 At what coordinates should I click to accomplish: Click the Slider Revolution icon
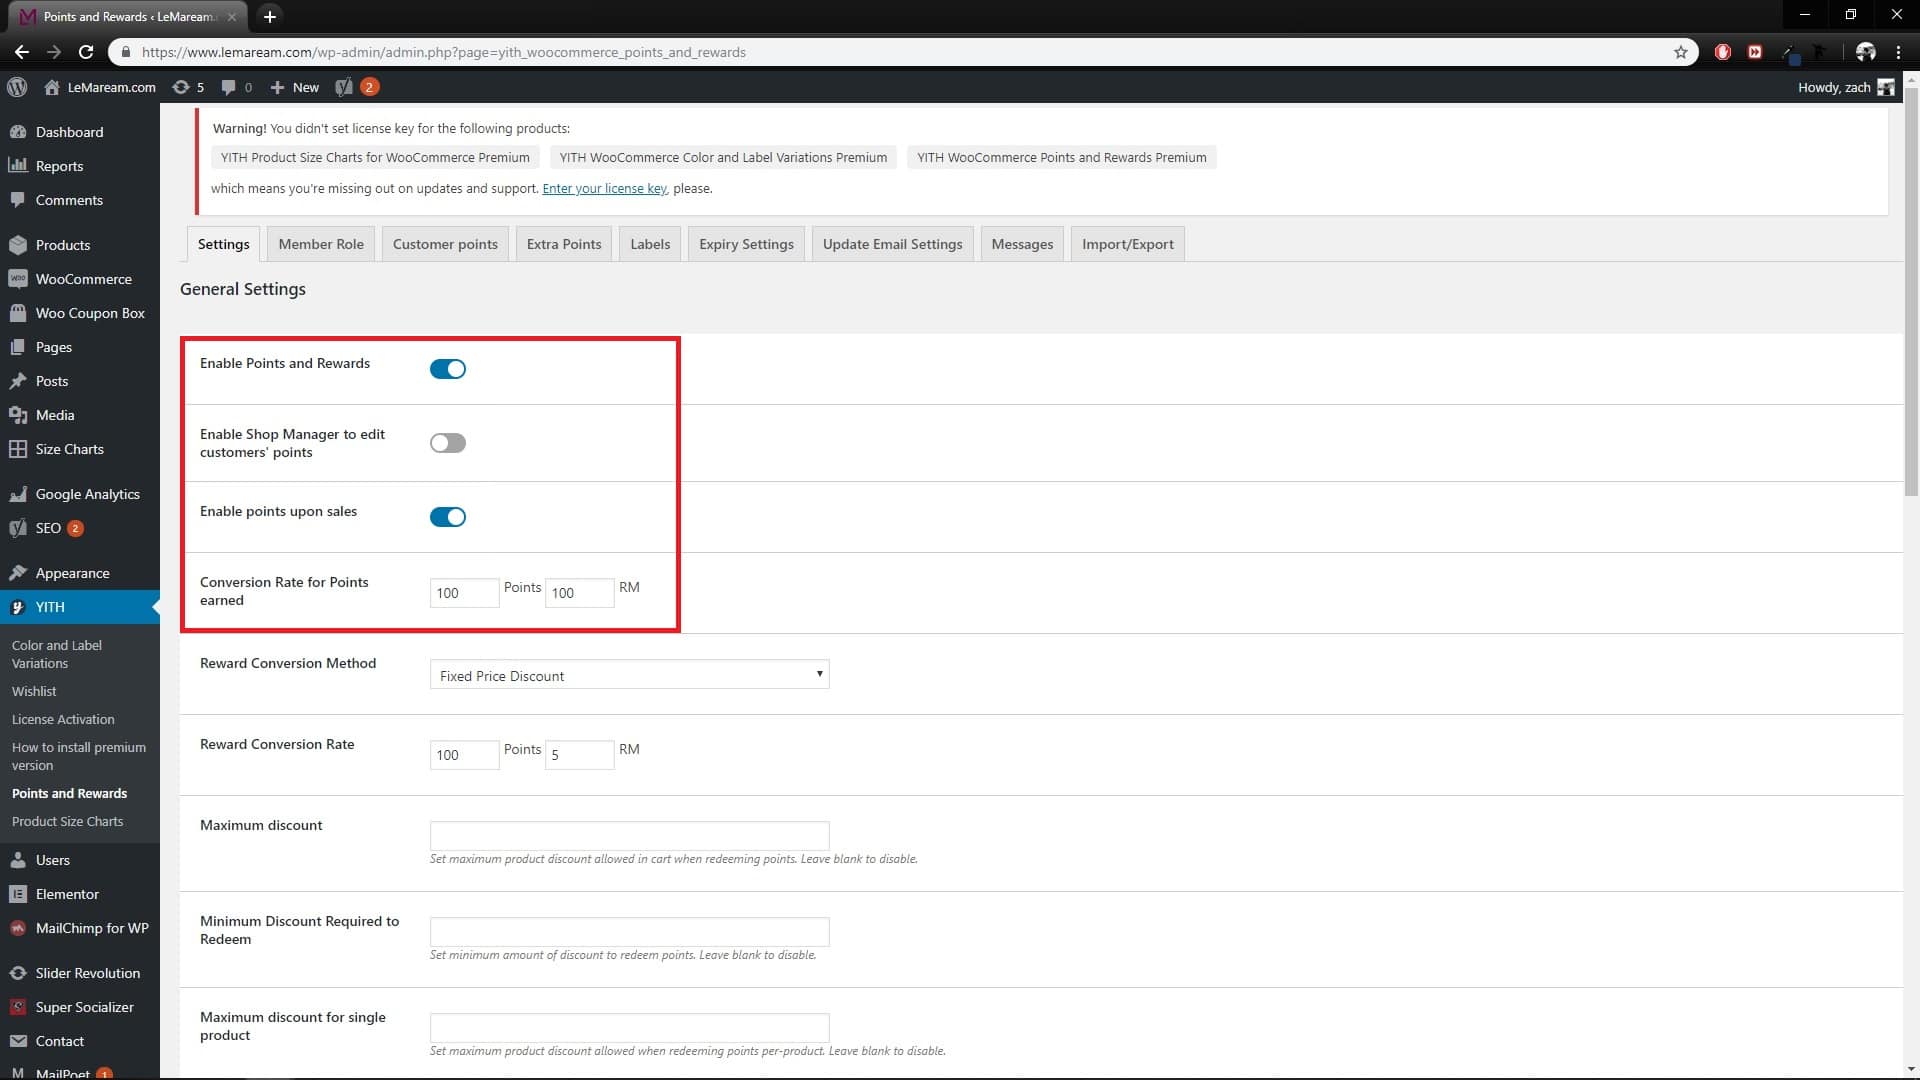[x=18, y=973]
